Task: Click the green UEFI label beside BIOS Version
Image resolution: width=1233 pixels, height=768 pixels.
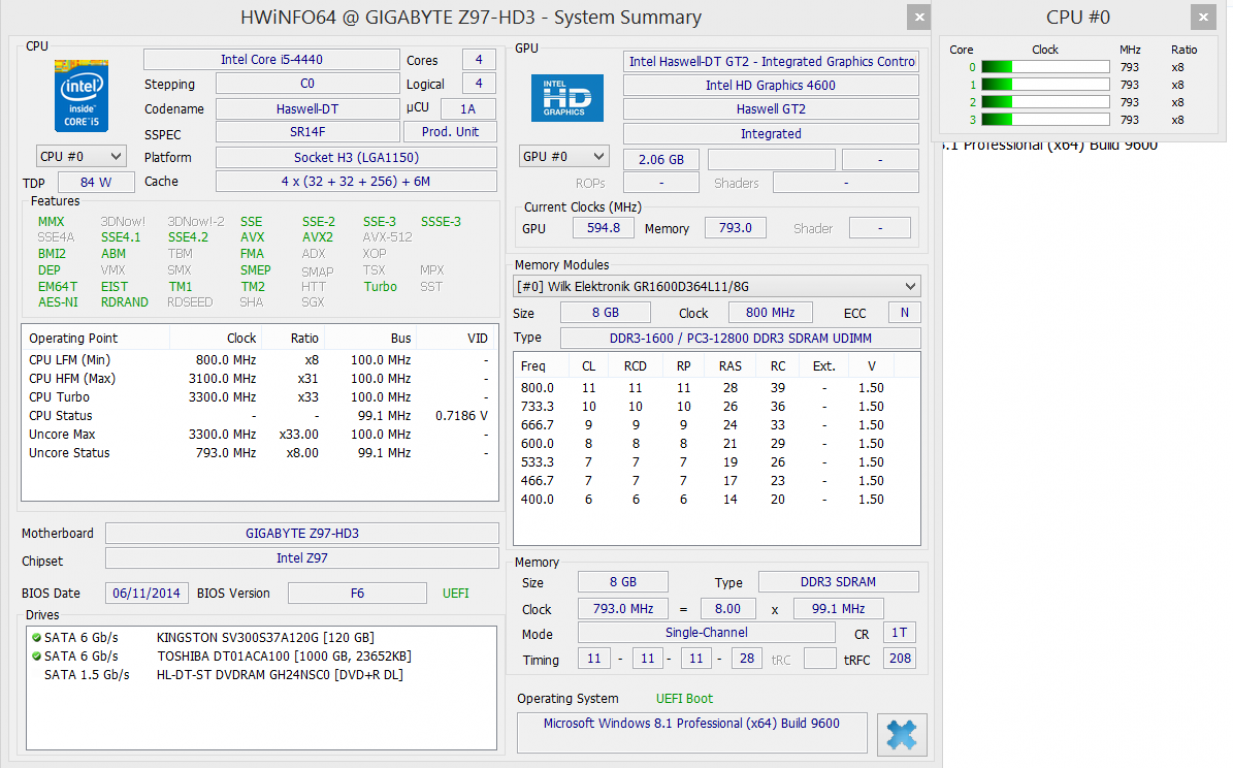Action: [455, 593]
